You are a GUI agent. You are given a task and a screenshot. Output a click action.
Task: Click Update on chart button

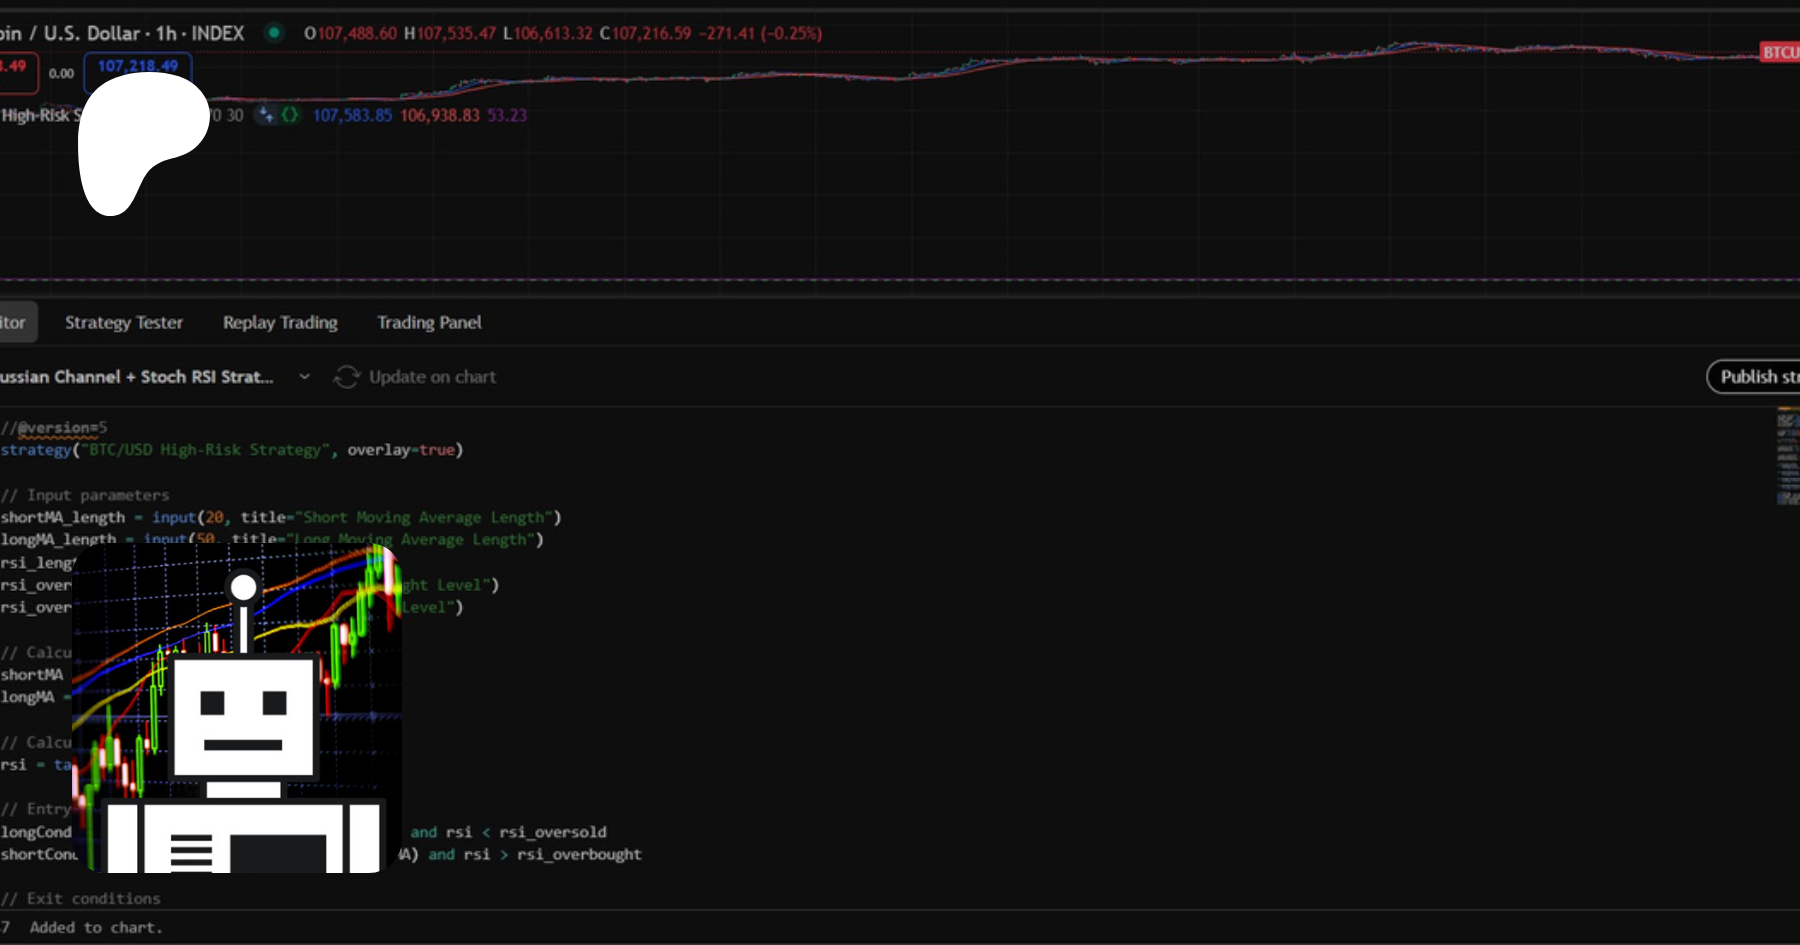(432, 377)
